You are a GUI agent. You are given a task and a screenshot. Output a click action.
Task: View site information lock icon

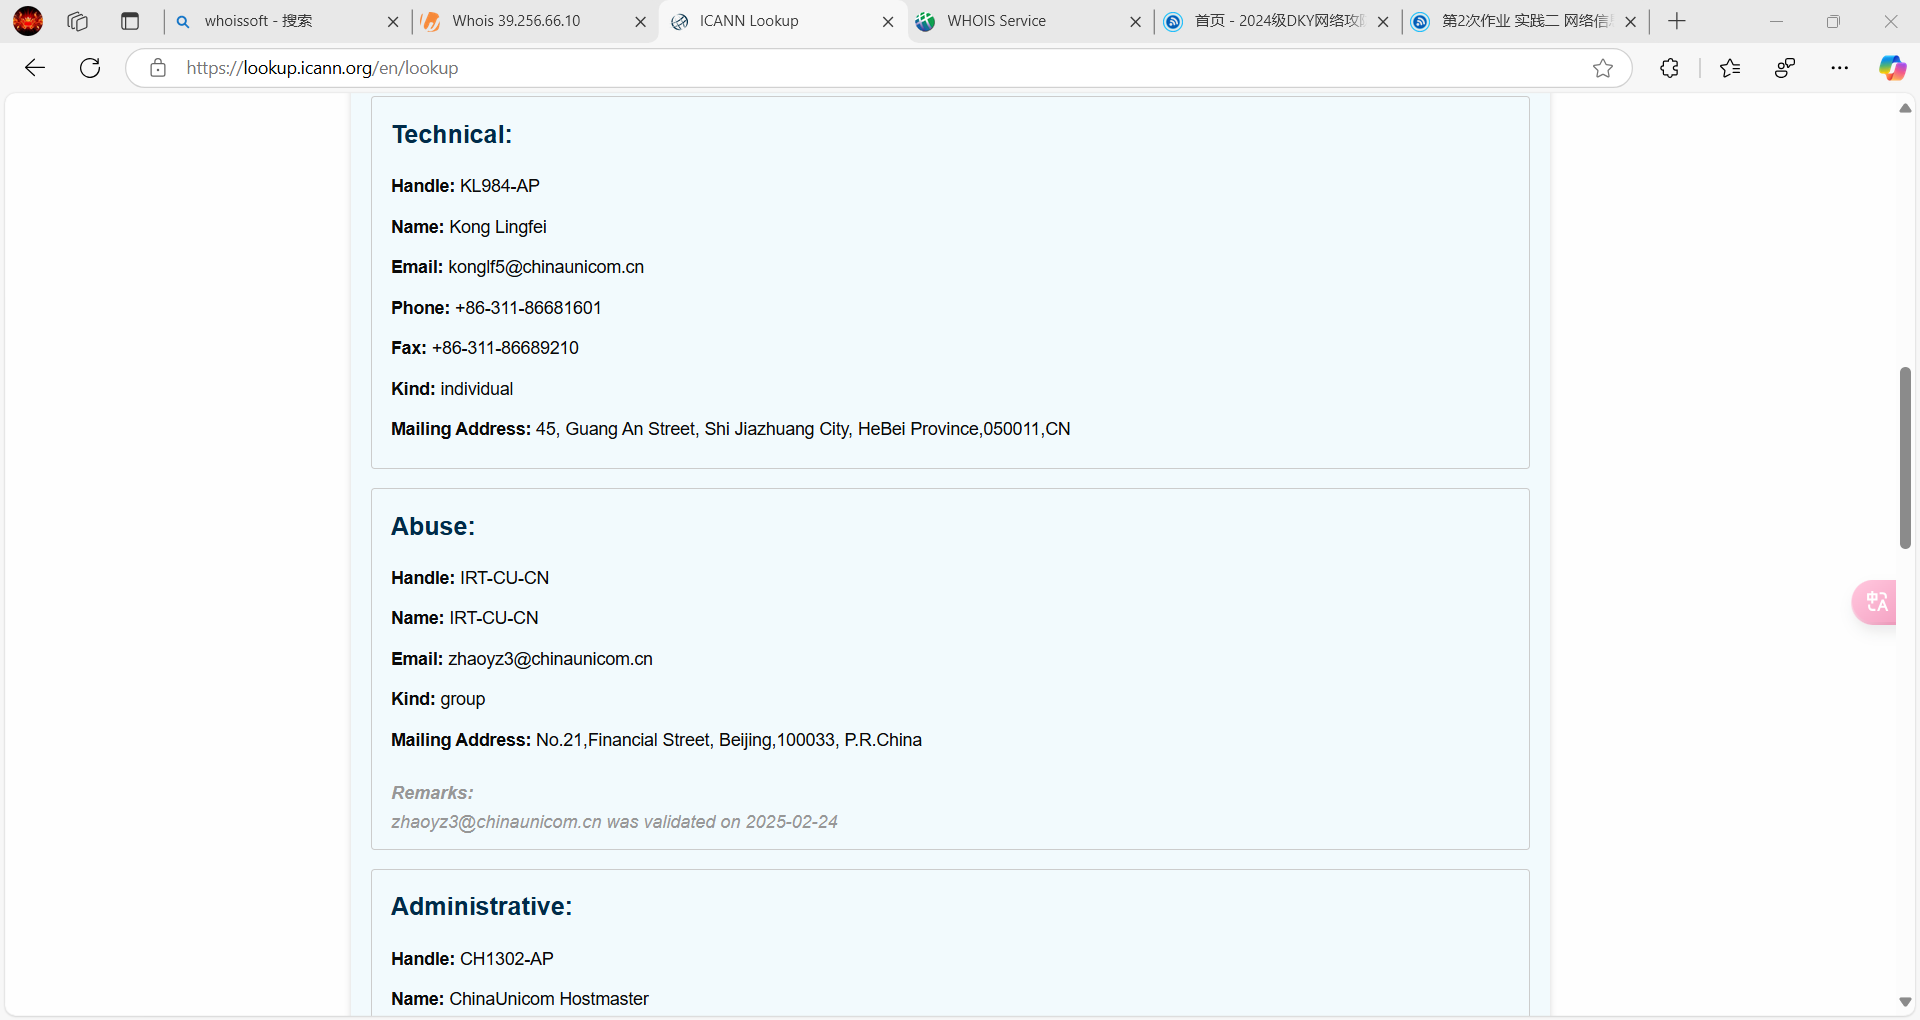[x=158, y=68]
